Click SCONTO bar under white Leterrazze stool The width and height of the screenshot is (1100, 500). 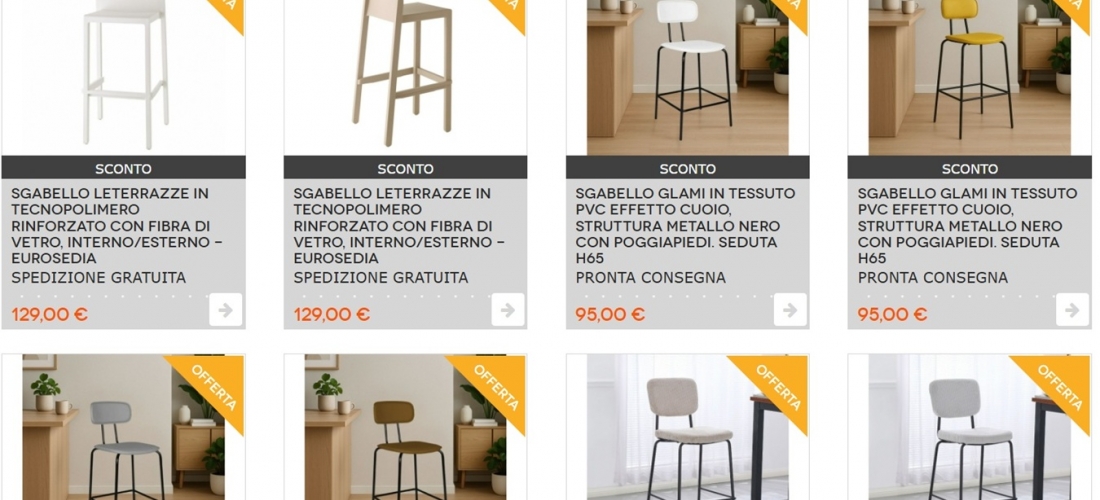tap(123, 168)
